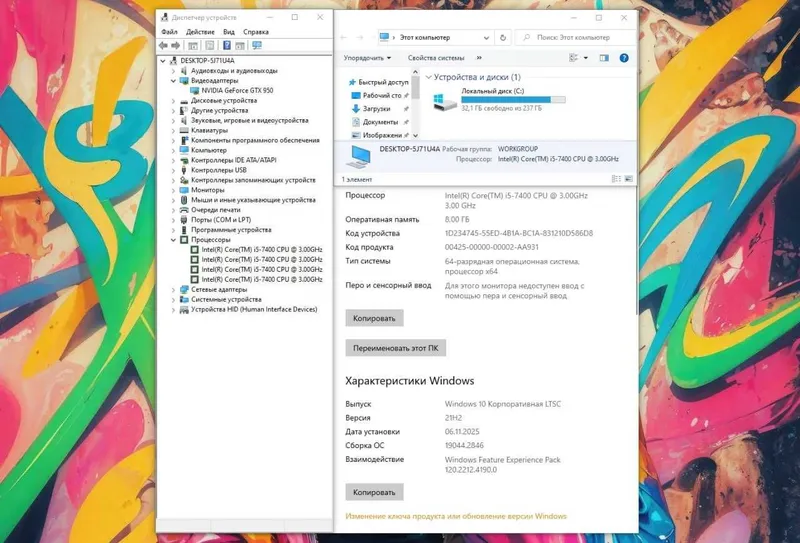
Task: Show more commands with » chevron in Explorer
Action: (x=479, y=58)
